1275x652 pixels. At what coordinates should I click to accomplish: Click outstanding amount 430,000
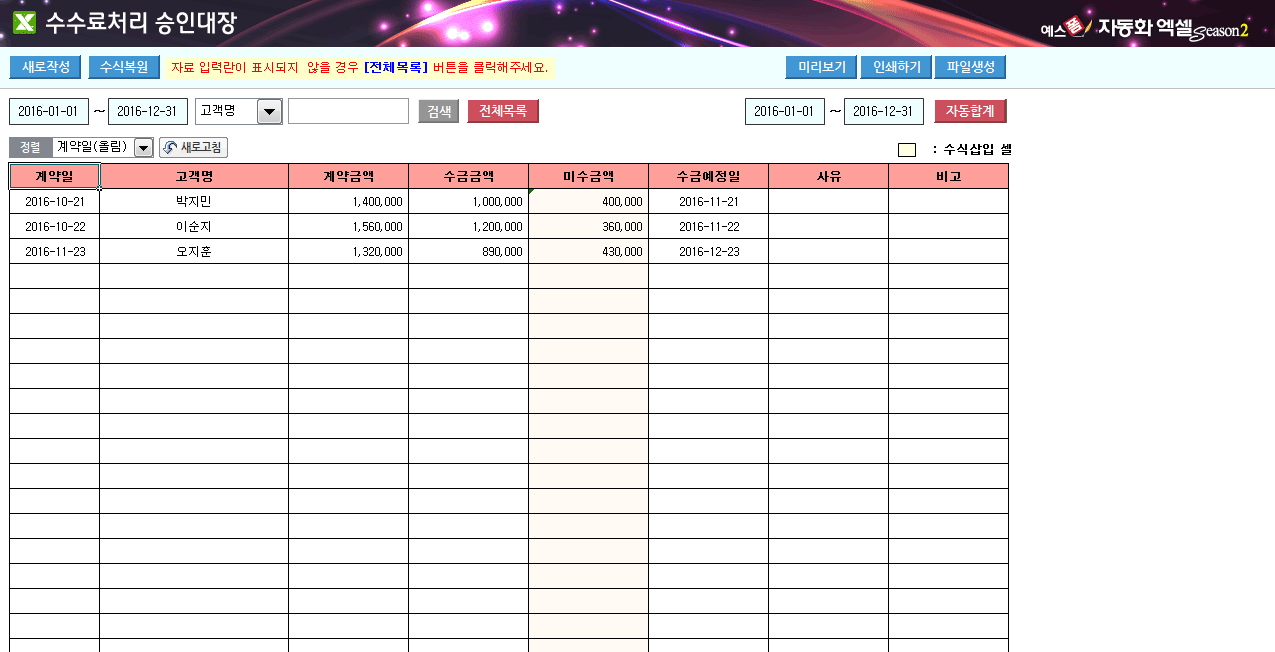click(x=589, y=251)
